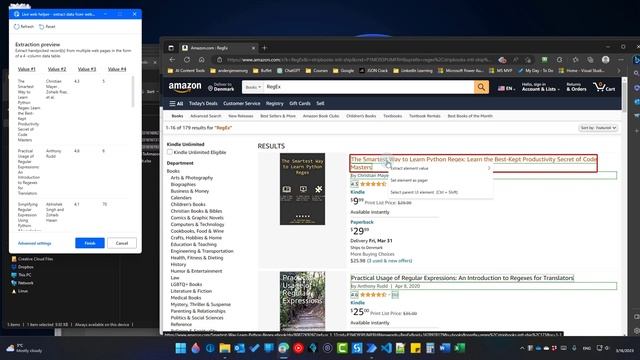Select Dropbox in File Explorer tree
640x360 pixels.
[22, 267]
